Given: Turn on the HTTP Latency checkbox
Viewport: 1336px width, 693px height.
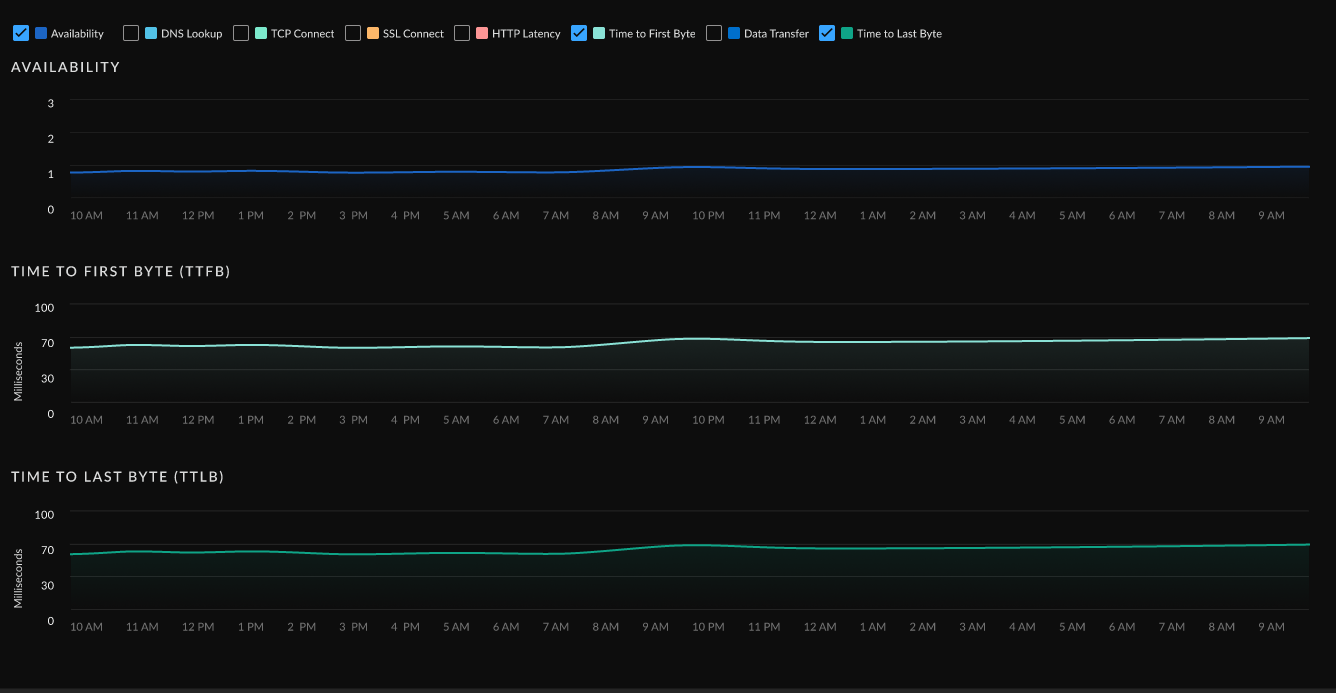Looking at the screenshot, I should (x=462, y=33).
